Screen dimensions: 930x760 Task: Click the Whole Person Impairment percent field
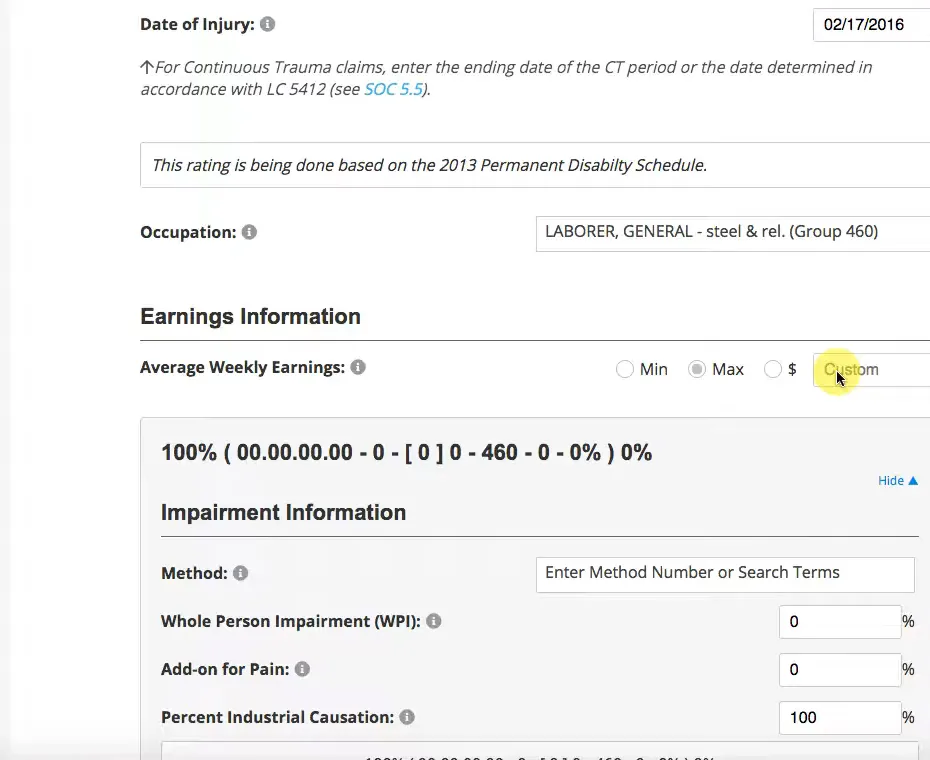(840, 622)
